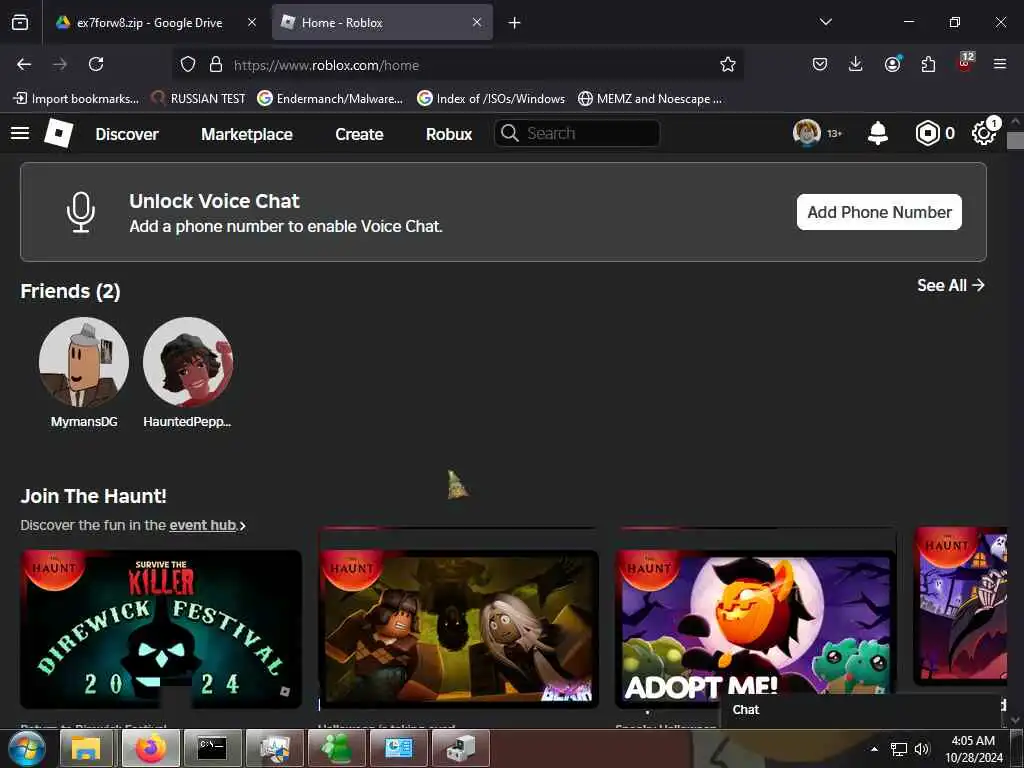Viewport: 1024px width, 768px height.
Task: Open the Firefox account icon
Action: click(892, 64)
